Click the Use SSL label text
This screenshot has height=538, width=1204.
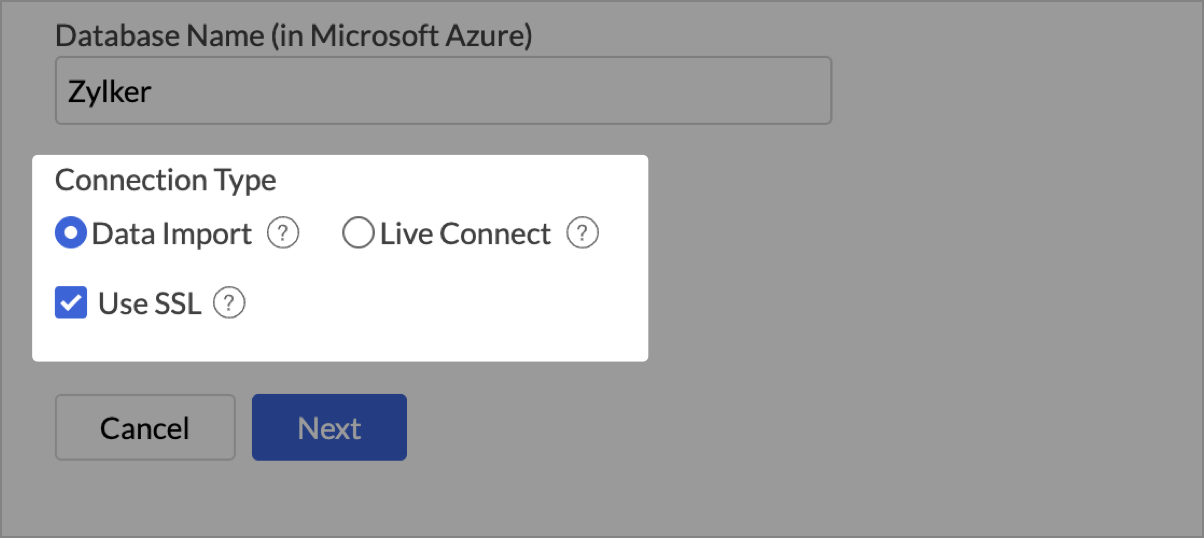(150, 303)
